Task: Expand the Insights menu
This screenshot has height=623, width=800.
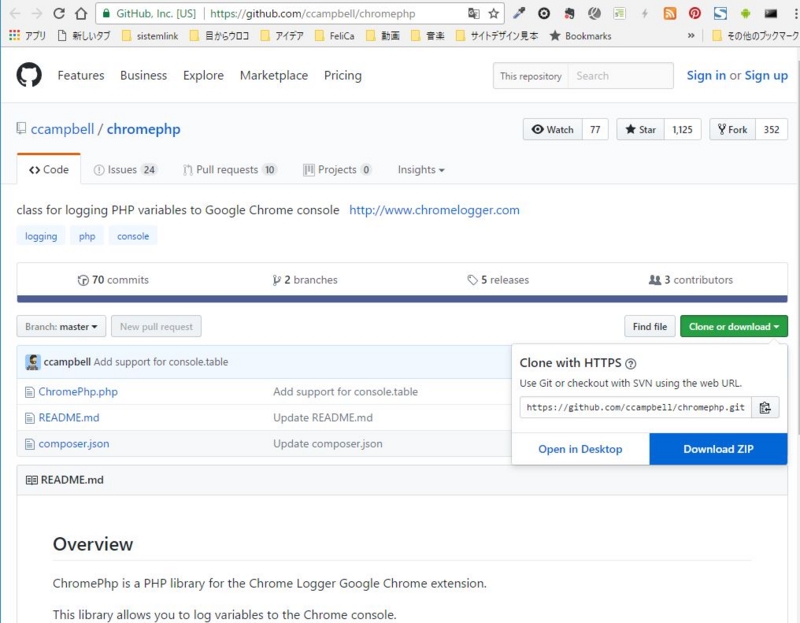Action: 420,169
